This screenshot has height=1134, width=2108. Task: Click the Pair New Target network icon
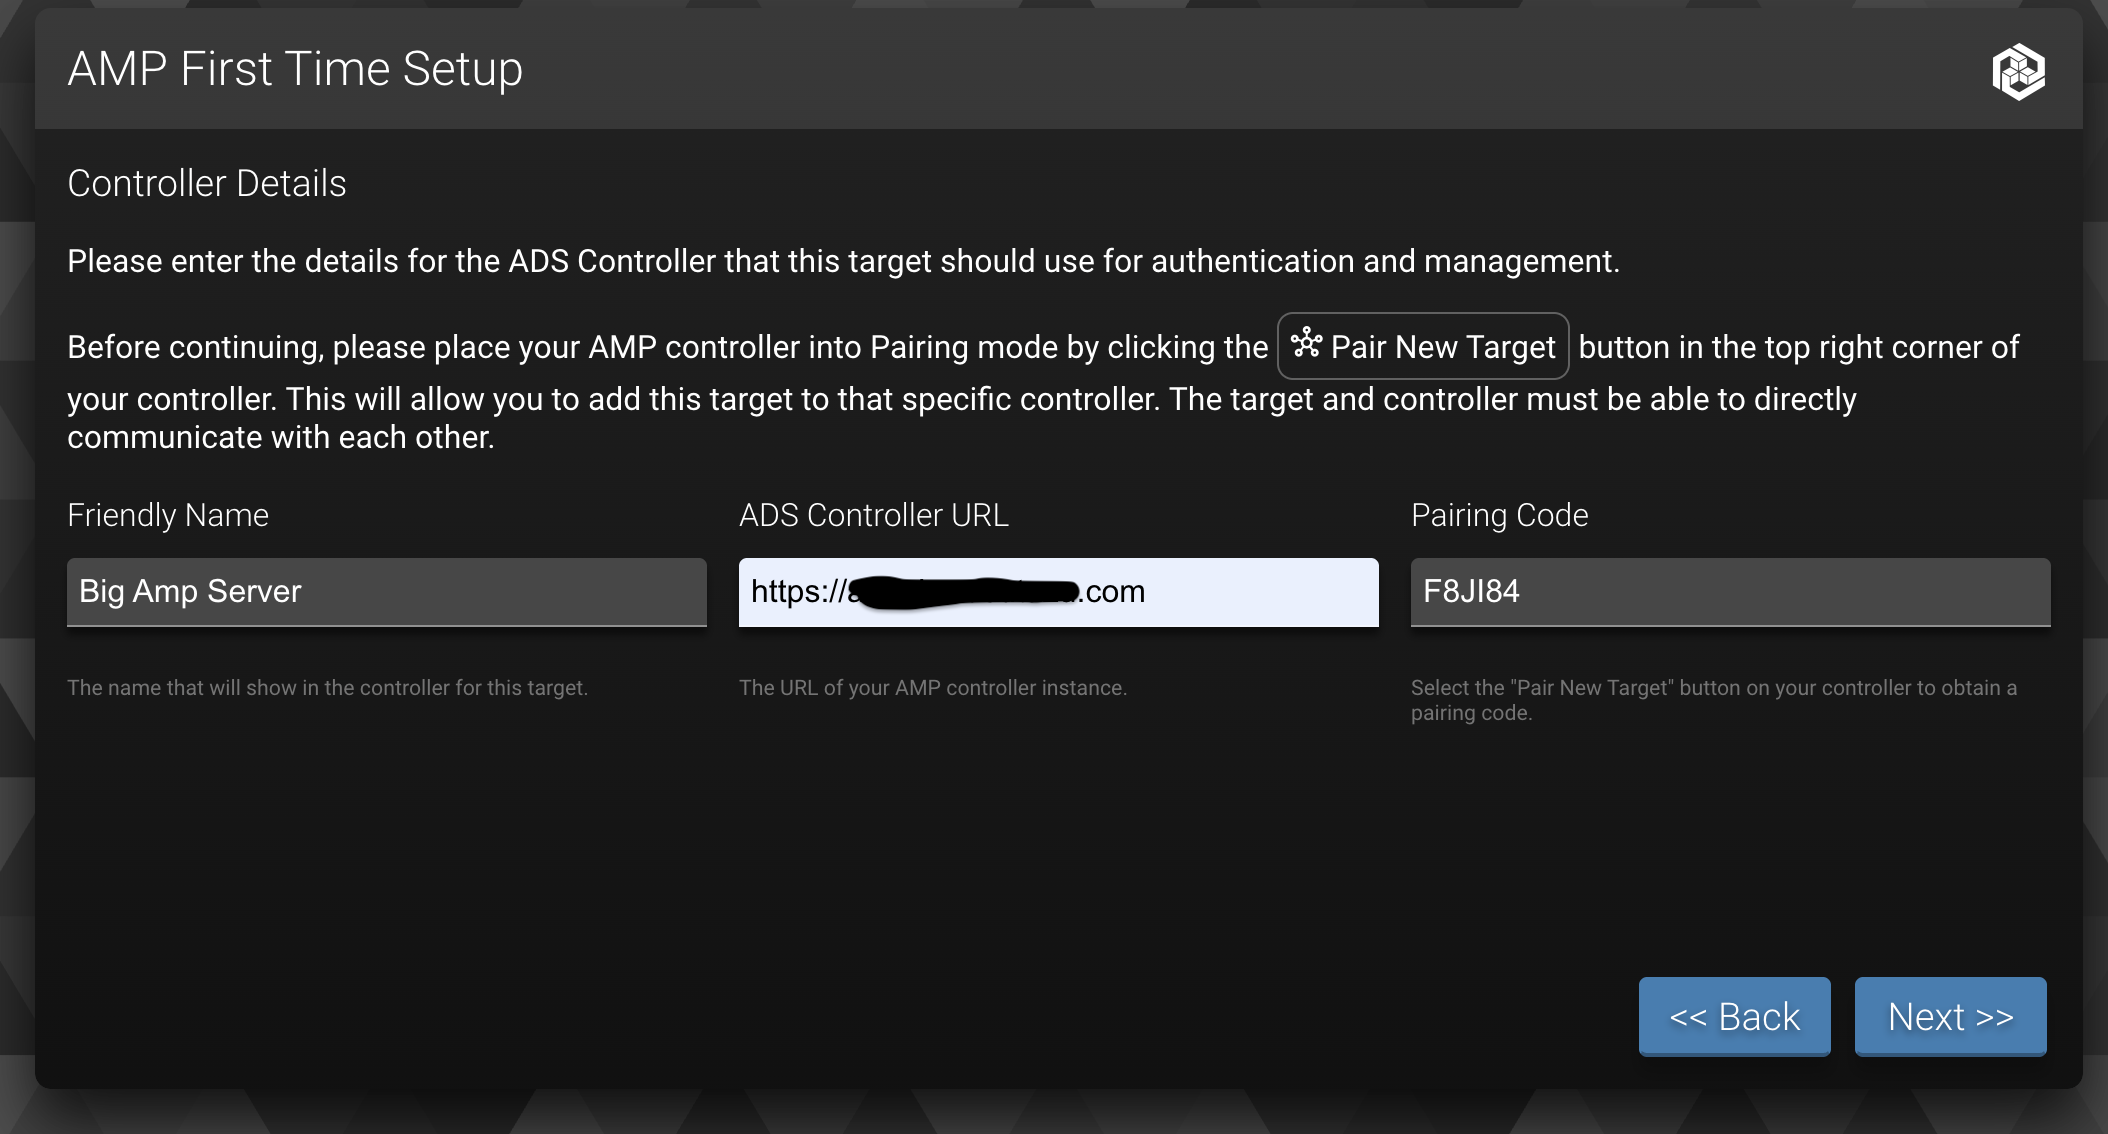pyautogui.click(x=1306, y=344)
